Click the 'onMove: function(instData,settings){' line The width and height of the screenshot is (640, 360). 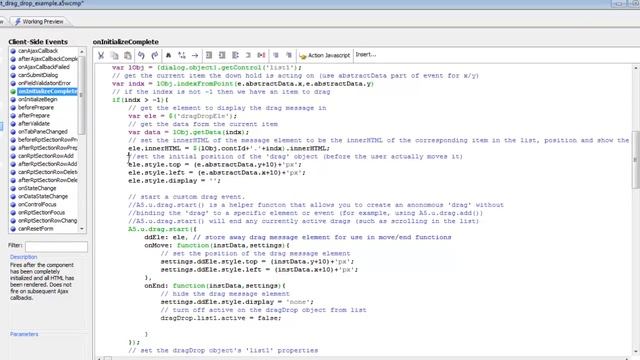(217, 245)
